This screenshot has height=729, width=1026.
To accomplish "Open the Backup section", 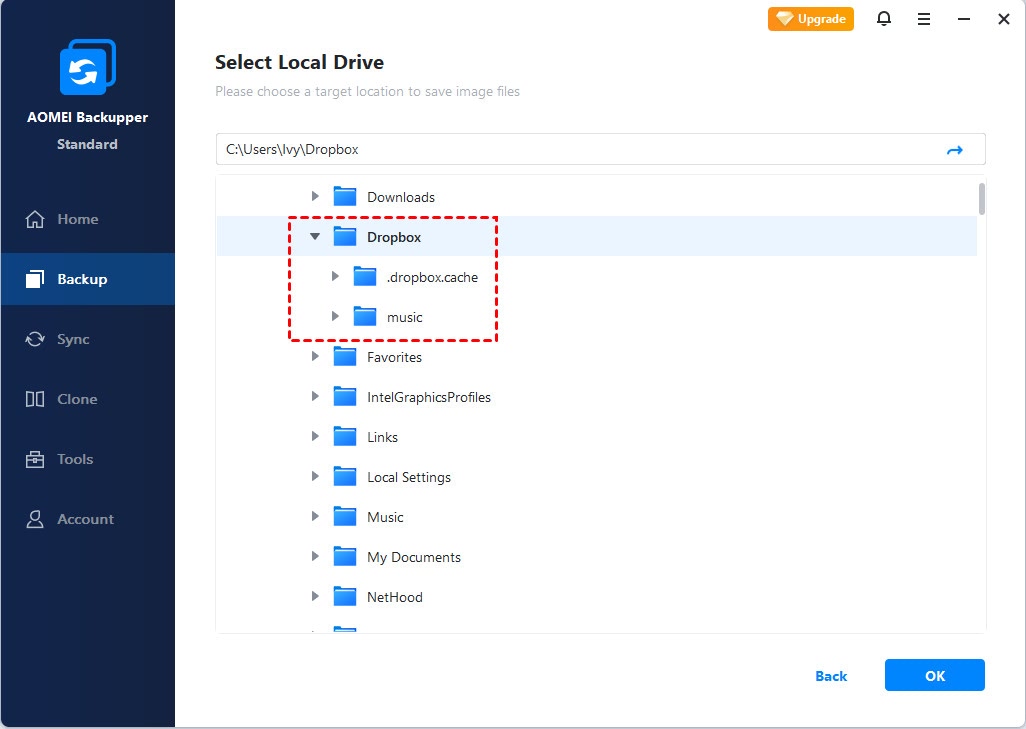I will point(88,279).
